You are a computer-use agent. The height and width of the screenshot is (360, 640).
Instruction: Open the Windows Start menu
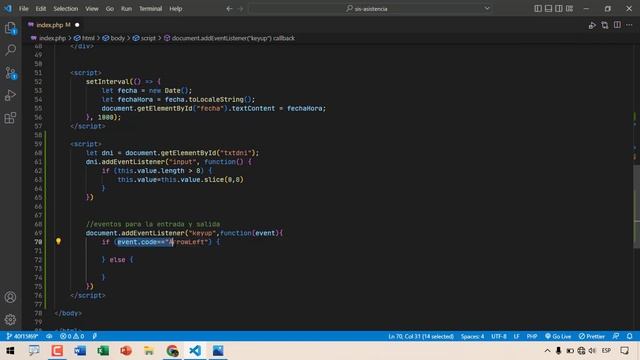pos(10,351)
